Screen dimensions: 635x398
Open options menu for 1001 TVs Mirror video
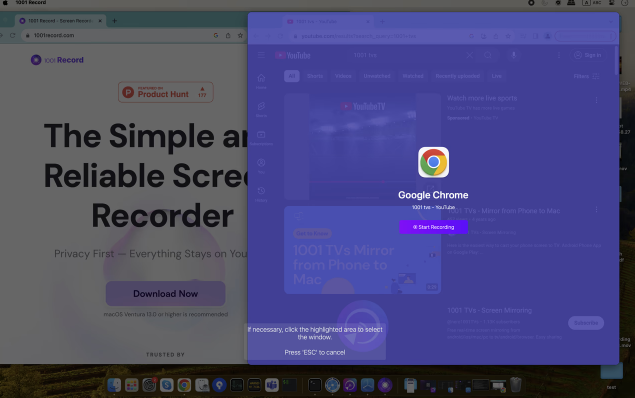pyautogui.click(x=596, y=210)
